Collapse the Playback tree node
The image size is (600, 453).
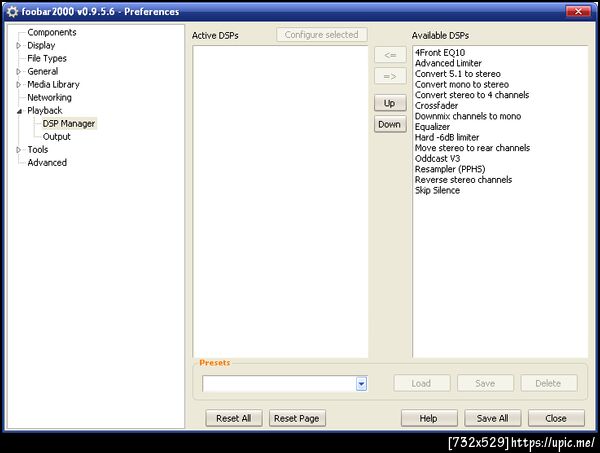coord(19,111)
